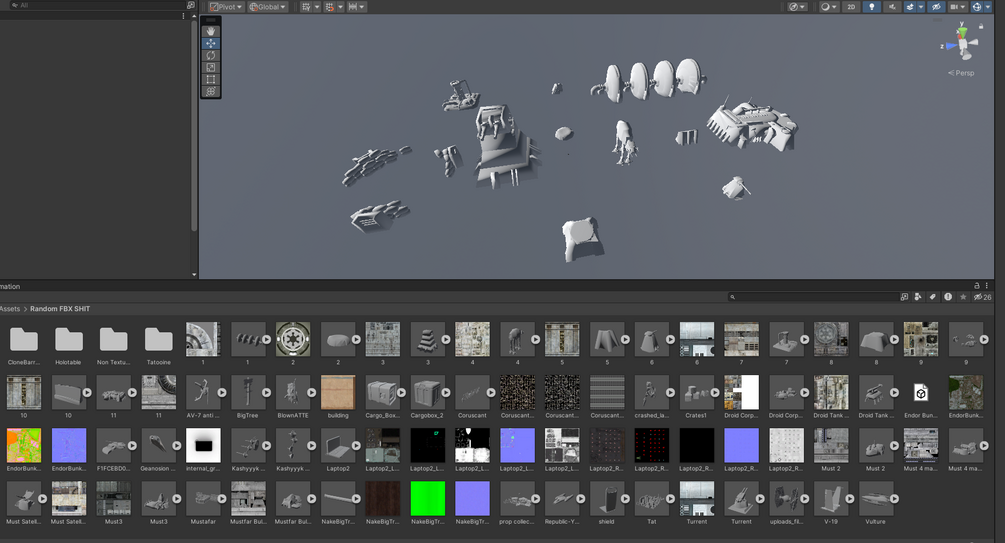Expand the BigTree model sub-assets
Screen dimensions: 1005x543
point(267,392)
